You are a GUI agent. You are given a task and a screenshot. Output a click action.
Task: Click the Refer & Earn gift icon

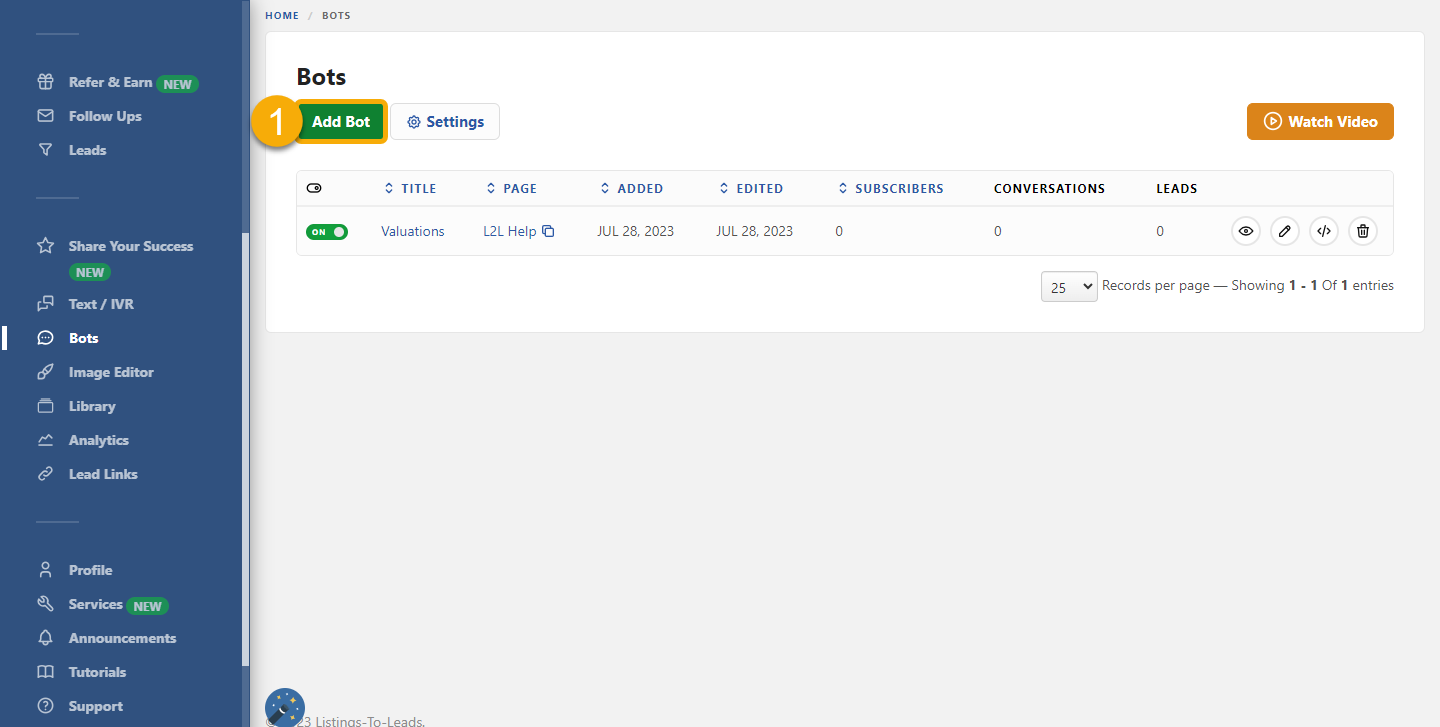tap(45, 82)
